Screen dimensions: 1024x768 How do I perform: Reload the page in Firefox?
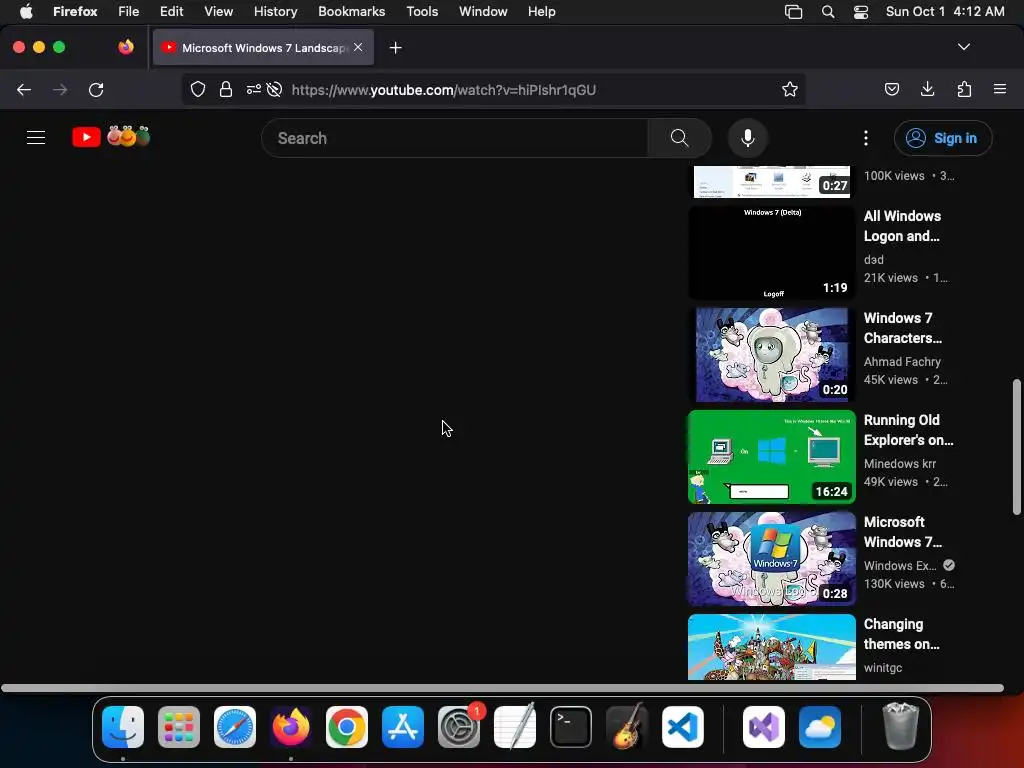pyautogui.click(x=96, y=89)
